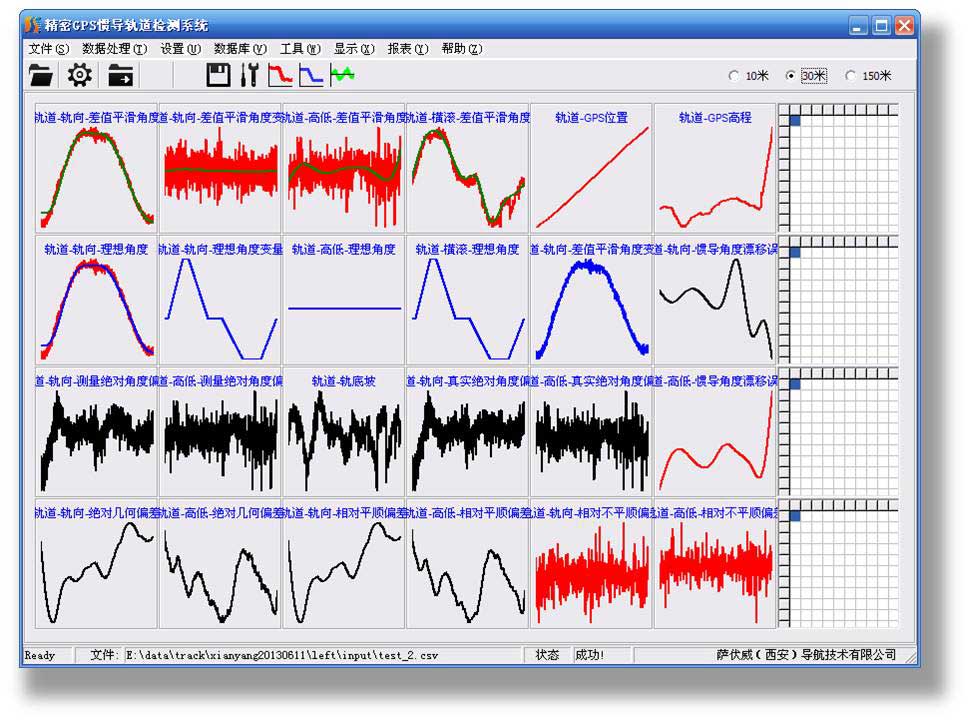Click 萨伏威(西安)导航技术有限公司 in status bar
Image resolution: width=970 pixels, height=722 pixels.
(x=806, y=655)
